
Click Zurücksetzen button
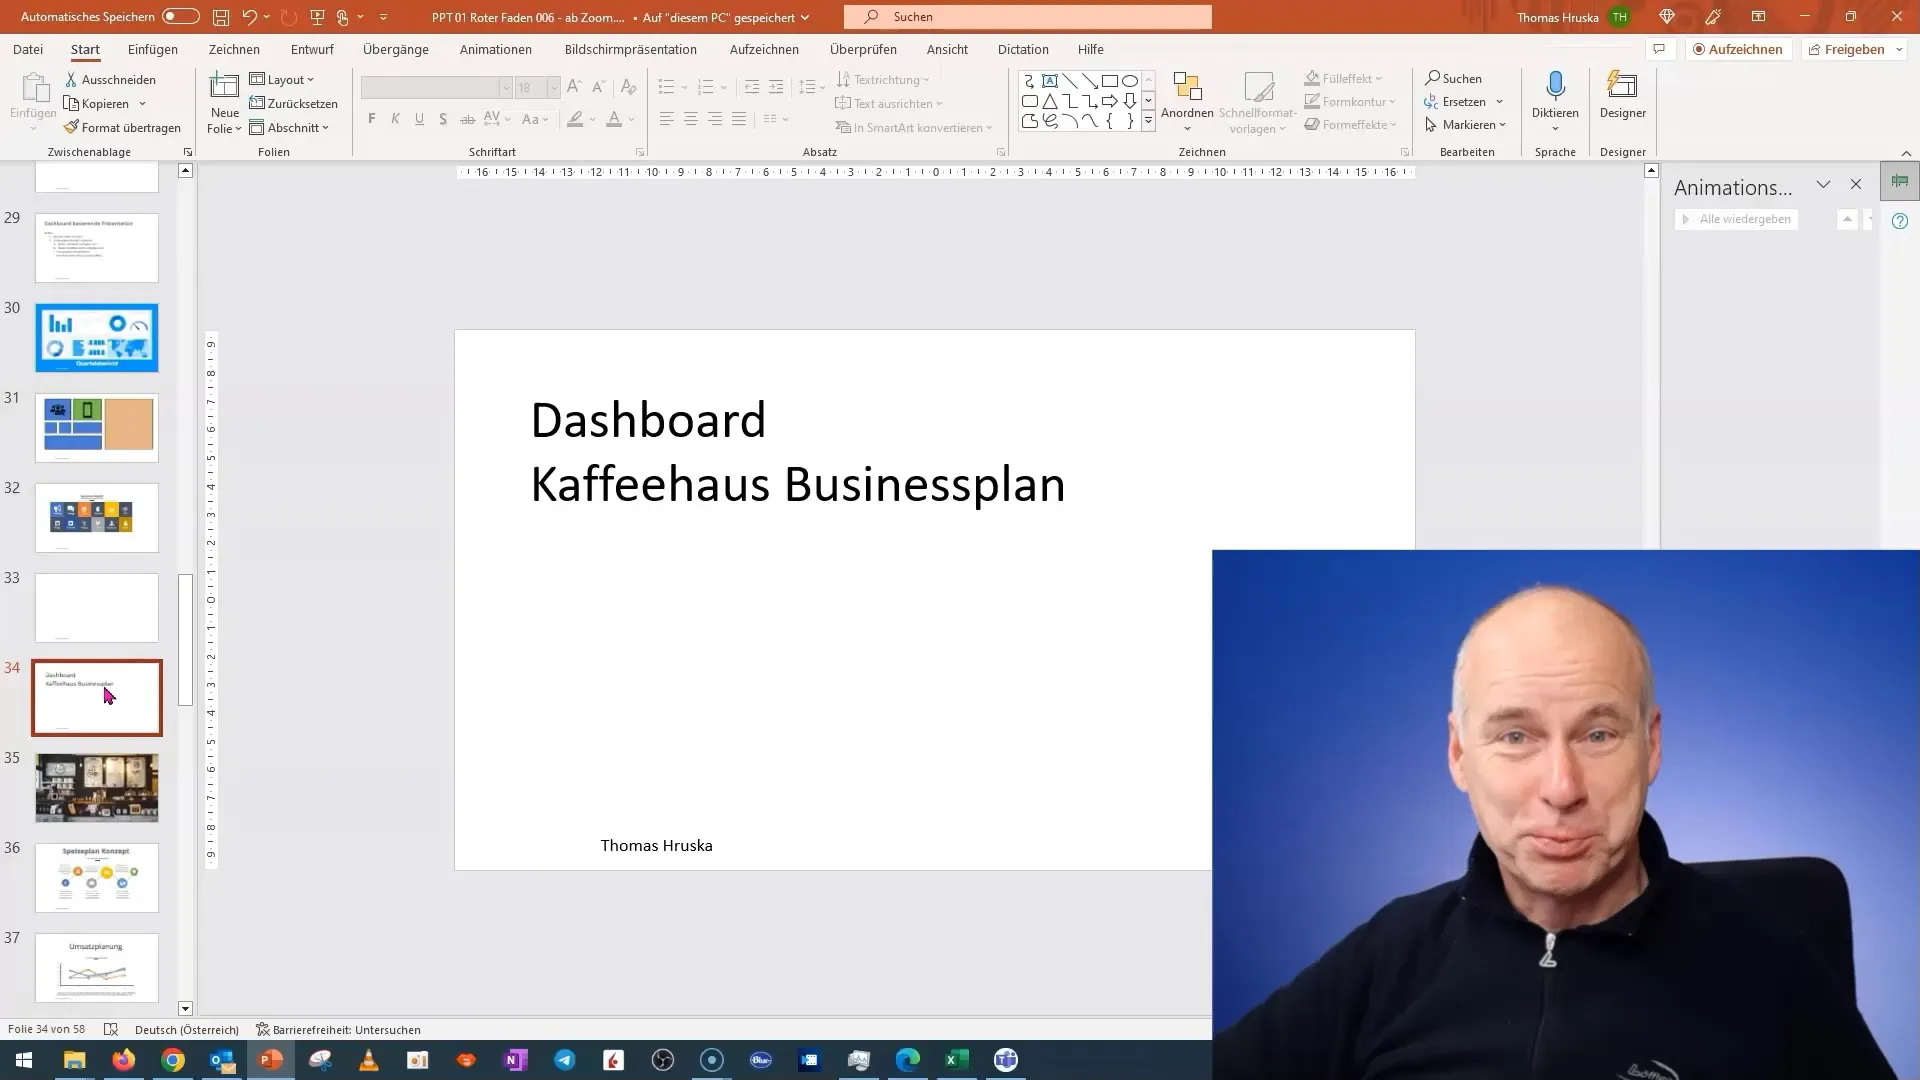pos(293,103)
